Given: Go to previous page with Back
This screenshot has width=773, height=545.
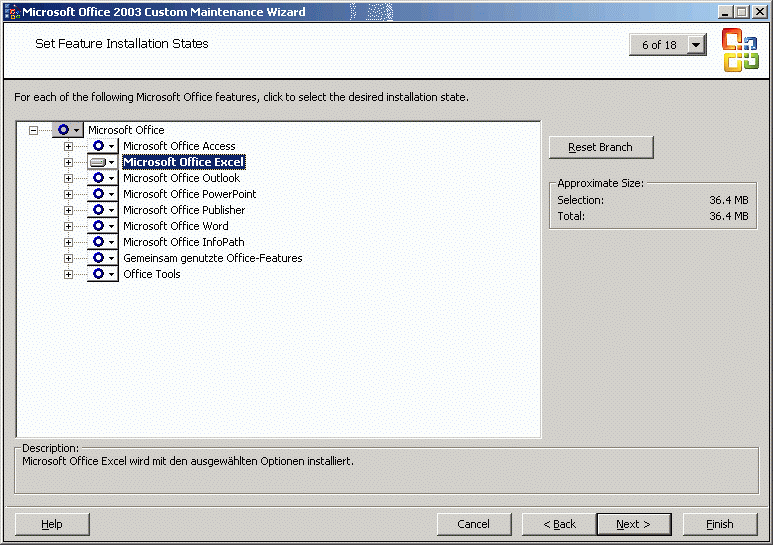Looking at the screenshot, I should click(x=559, y=524).
